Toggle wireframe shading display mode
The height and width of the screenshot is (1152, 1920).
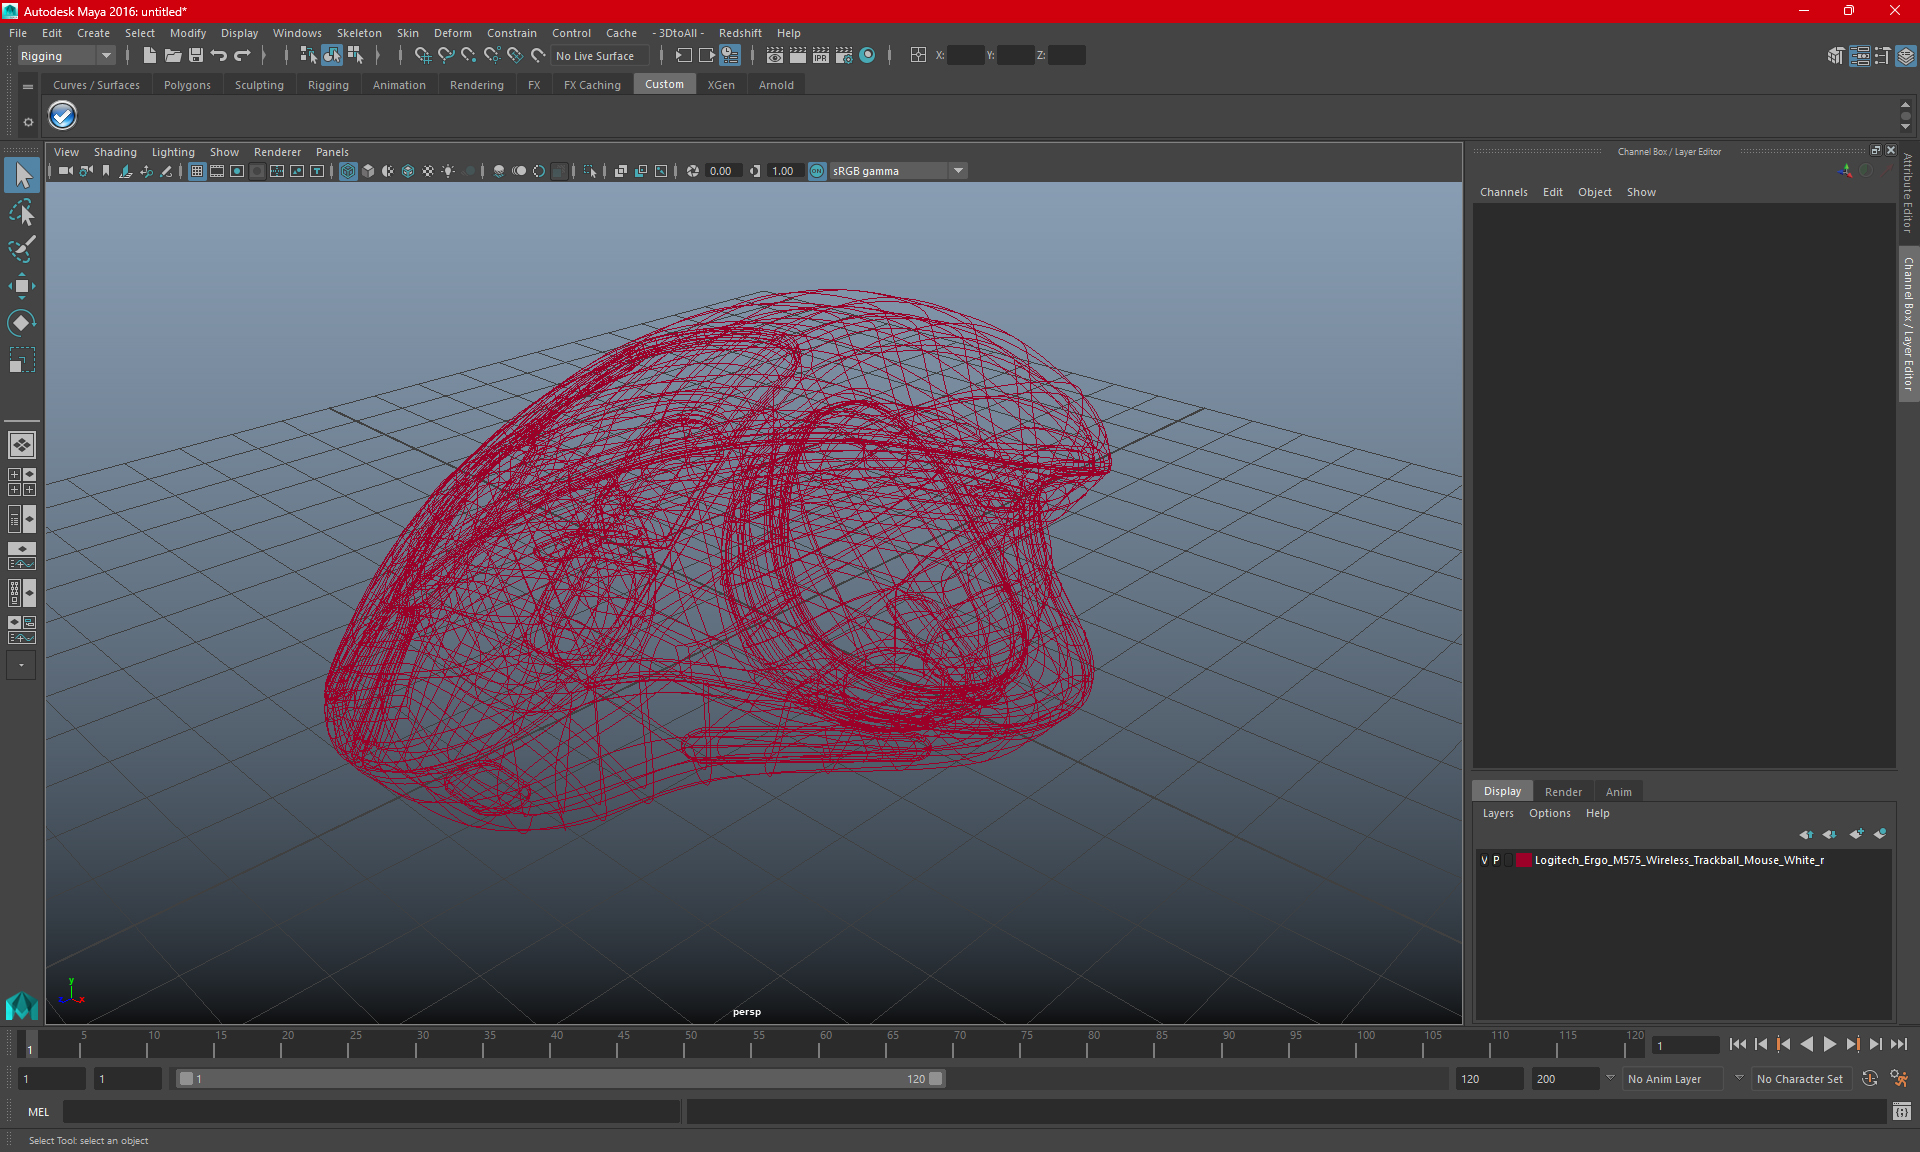pyautogui.click(x=348, y=170)
